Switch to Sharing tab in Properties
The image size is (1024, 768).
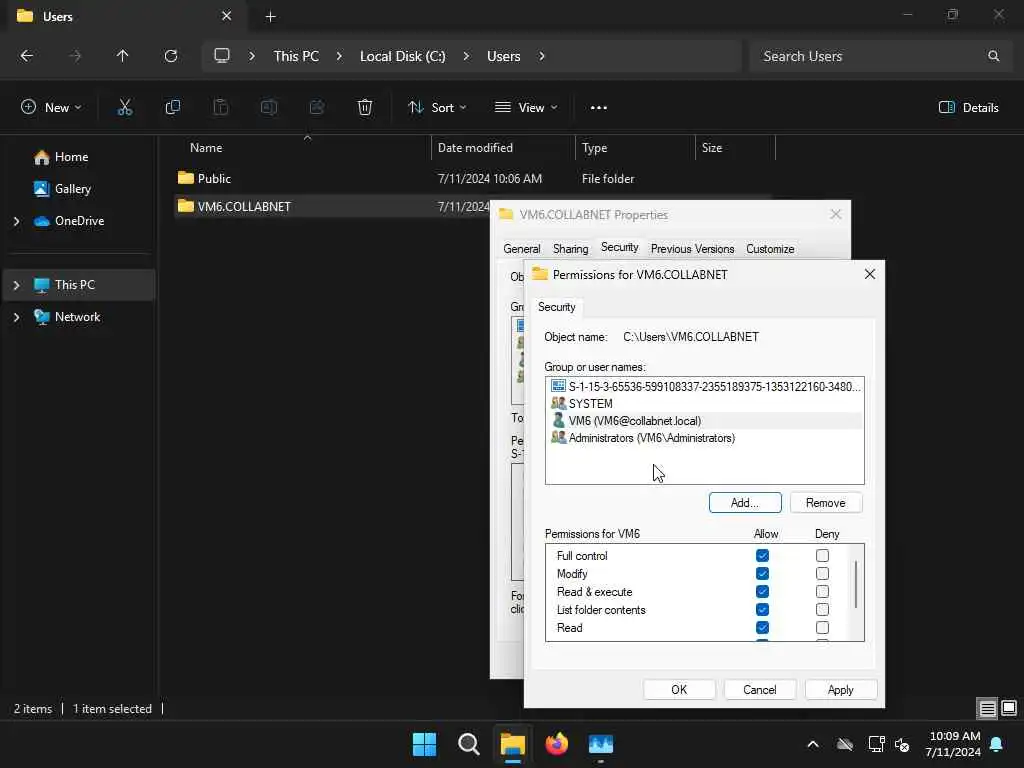click(x=570, y=249)
